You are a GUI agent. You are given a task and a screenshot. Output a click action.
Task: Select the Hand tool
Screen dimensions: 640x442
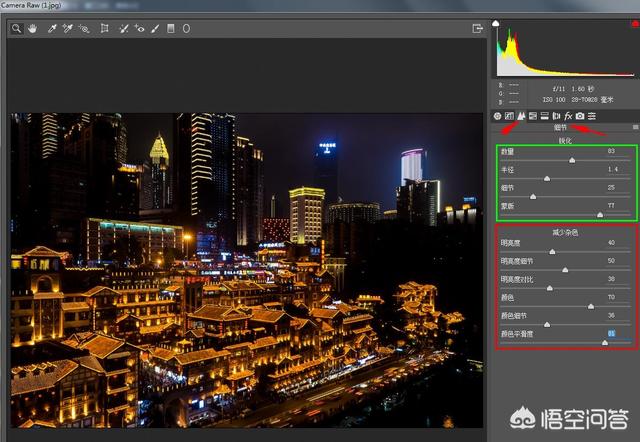point(32,29)
